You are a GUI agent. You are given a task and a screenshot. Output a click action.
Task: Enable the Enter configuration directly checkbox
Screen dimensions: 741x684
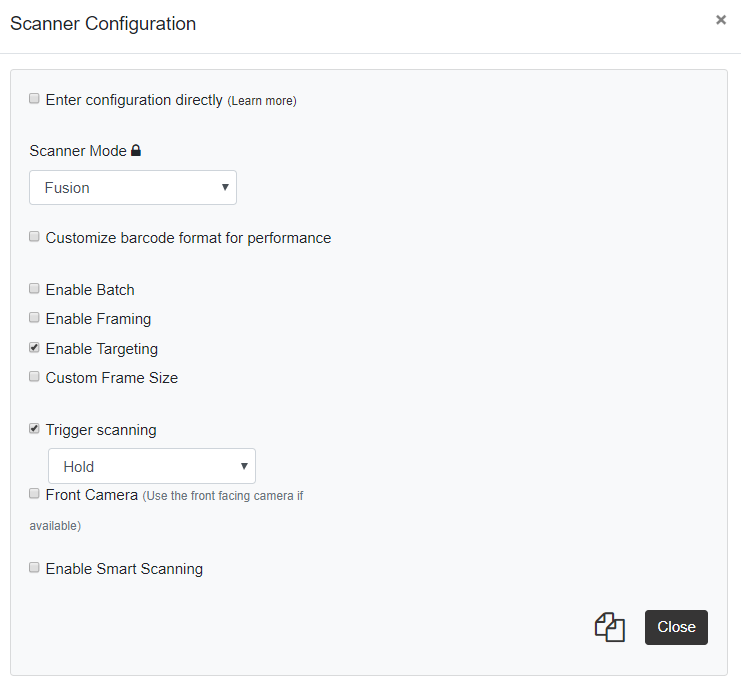point(35,99)
